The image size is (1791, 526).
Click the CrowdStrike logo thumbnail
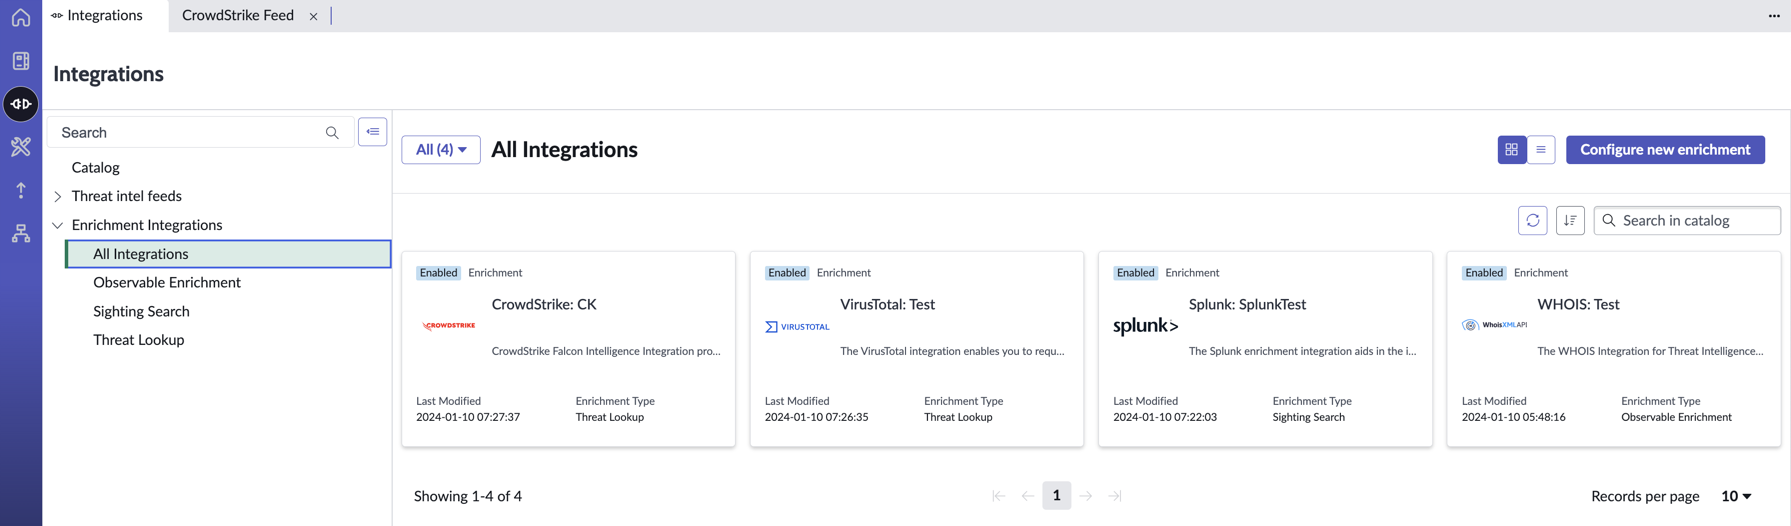point(448,326)
